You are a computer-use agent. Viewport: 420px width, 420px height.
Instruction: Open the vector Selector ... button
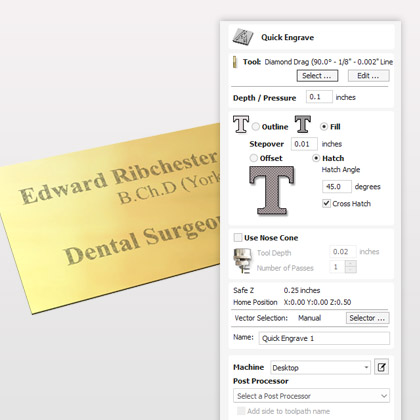[x=367, y=318]
